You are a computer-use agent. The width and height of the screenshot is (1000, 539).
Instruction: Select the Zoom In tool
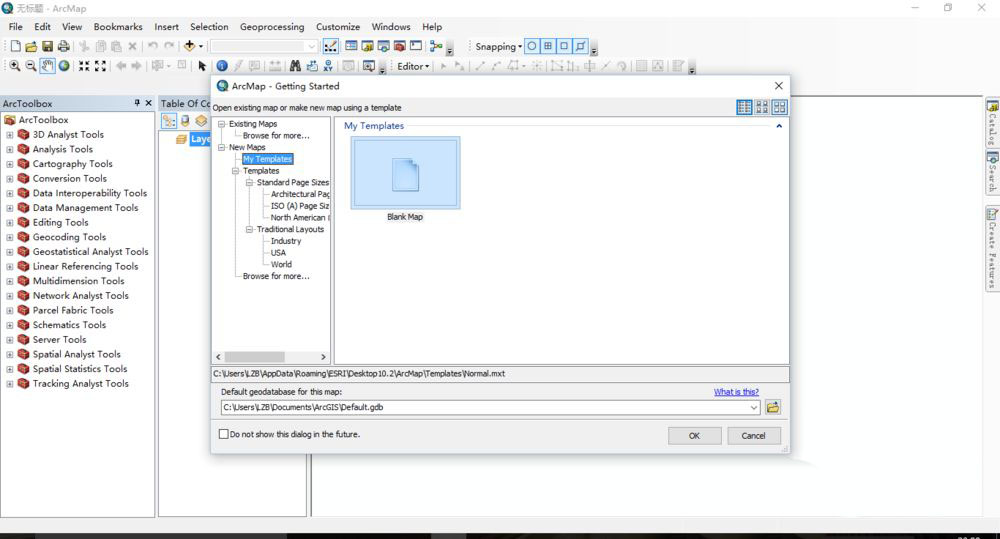tap(14, 66)
